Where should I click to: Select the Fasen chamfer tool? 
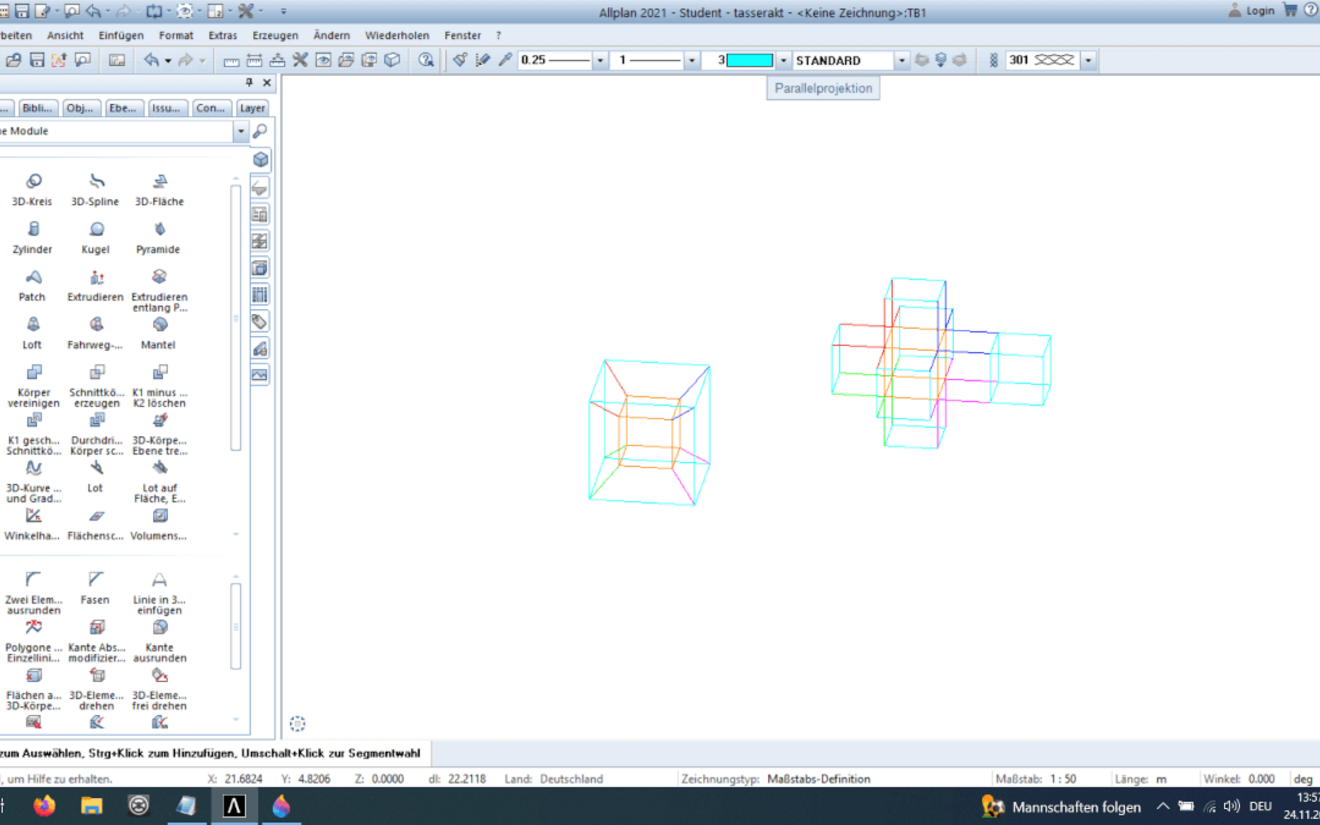click(96, 587)
